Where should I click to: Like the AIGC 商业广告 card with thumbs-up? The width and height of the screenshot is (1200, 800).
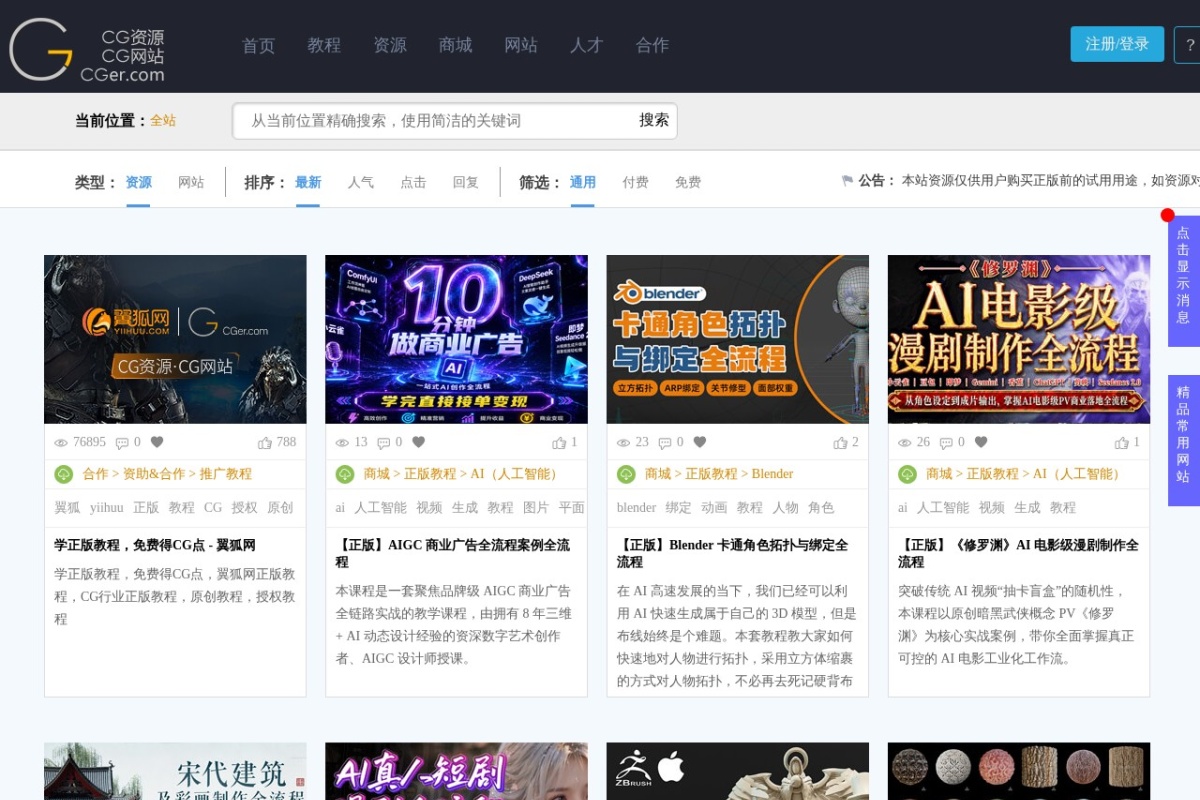click(559, 442)
